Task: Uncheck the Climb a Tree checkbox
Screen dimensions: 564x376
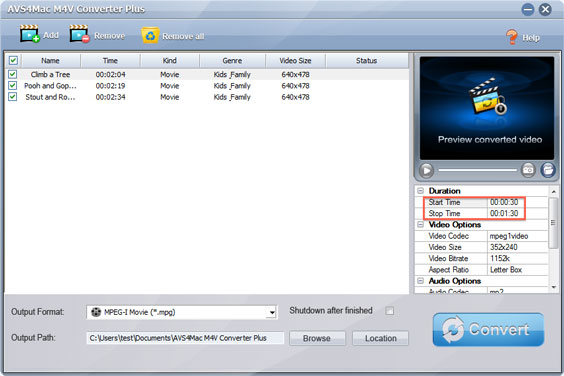Action: [13, 74]
